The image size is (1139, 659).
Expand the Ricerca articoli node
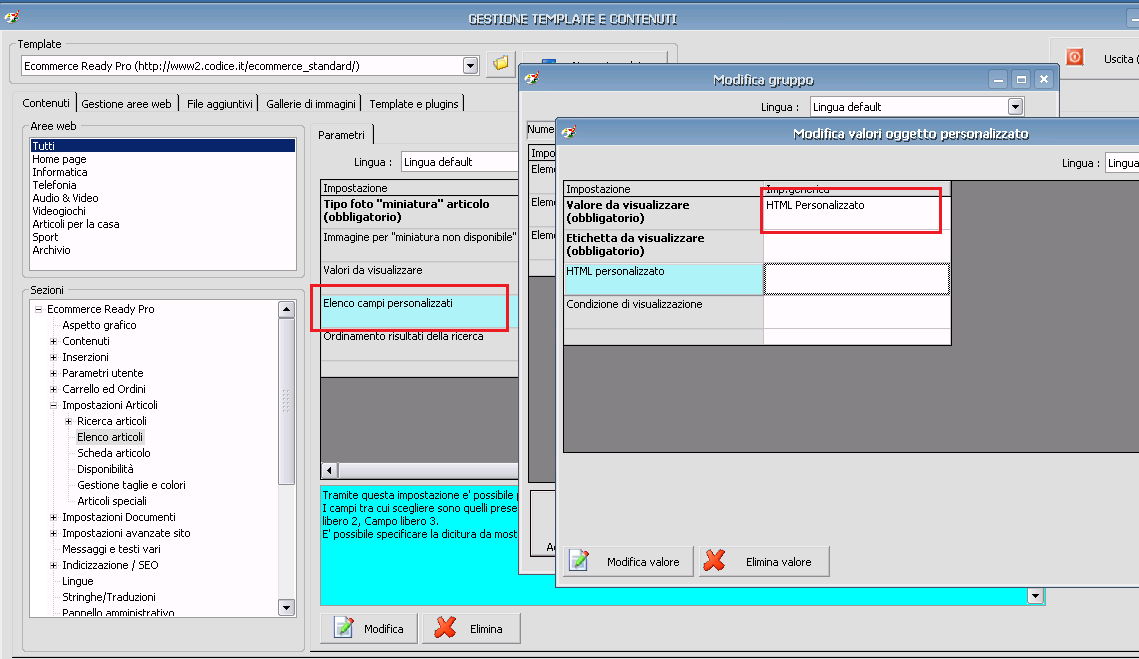pos(68,421)
